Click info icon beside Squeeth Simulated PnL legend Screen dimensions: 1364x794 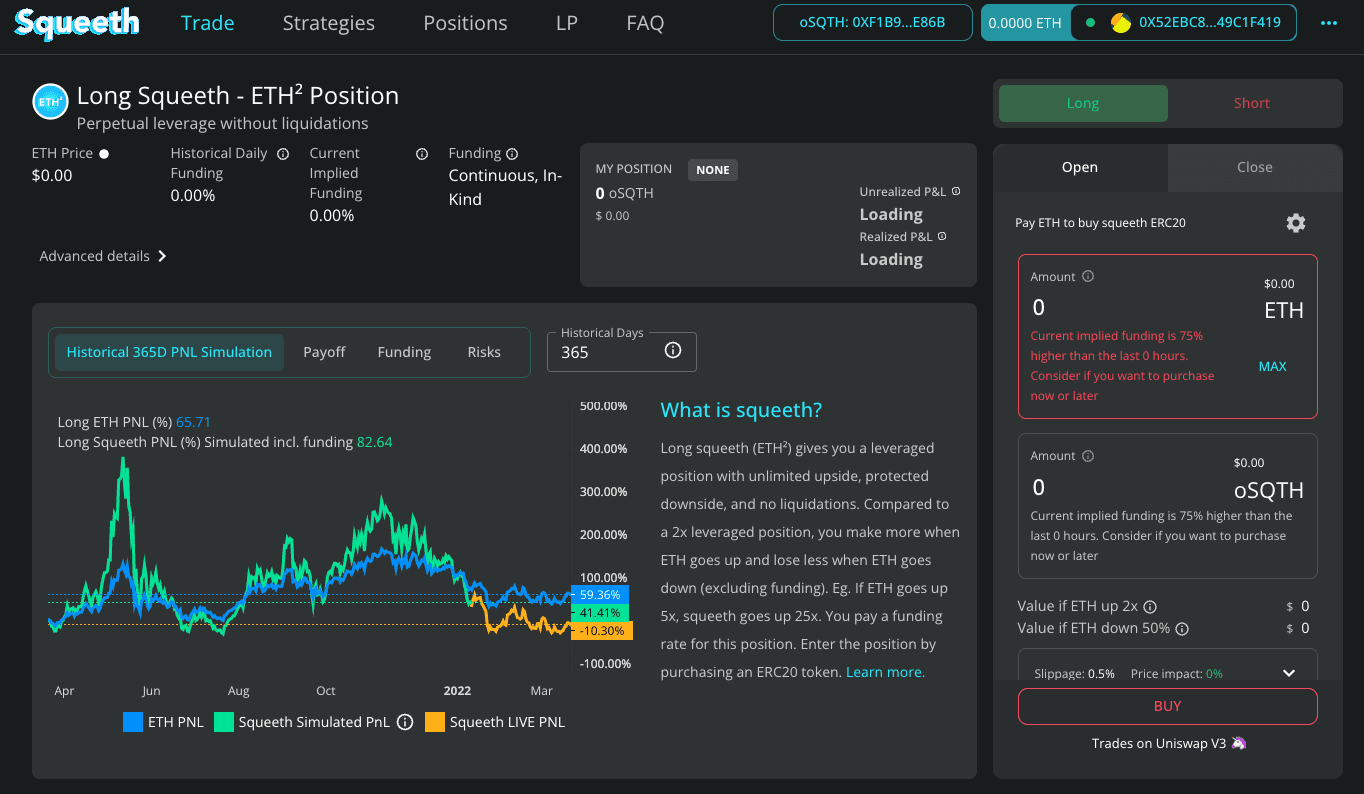tap(405, 722)
